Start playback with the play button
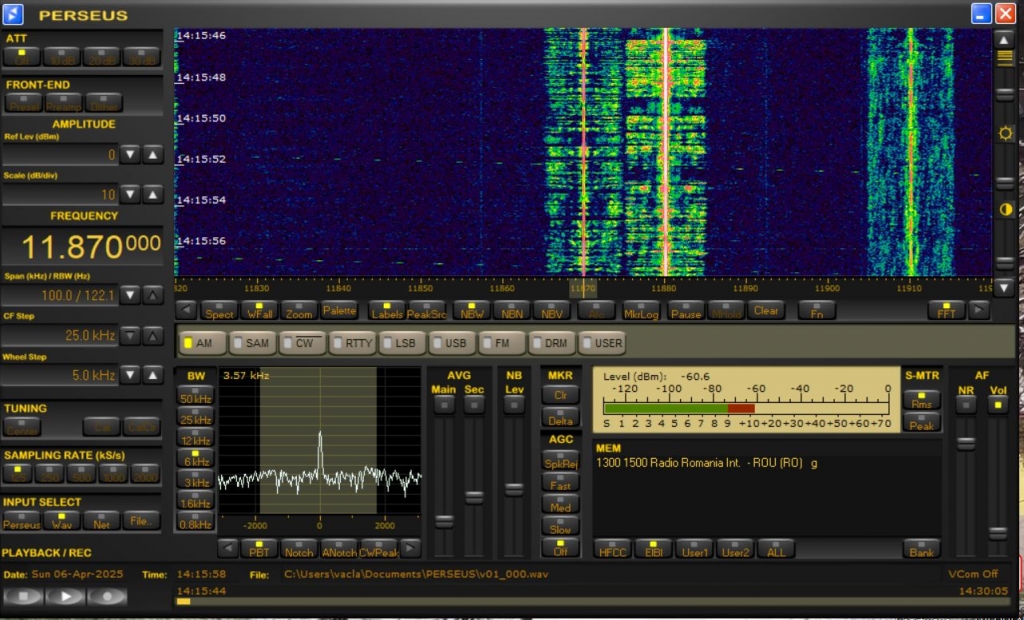1024x620 pixels. coord(65,596)
